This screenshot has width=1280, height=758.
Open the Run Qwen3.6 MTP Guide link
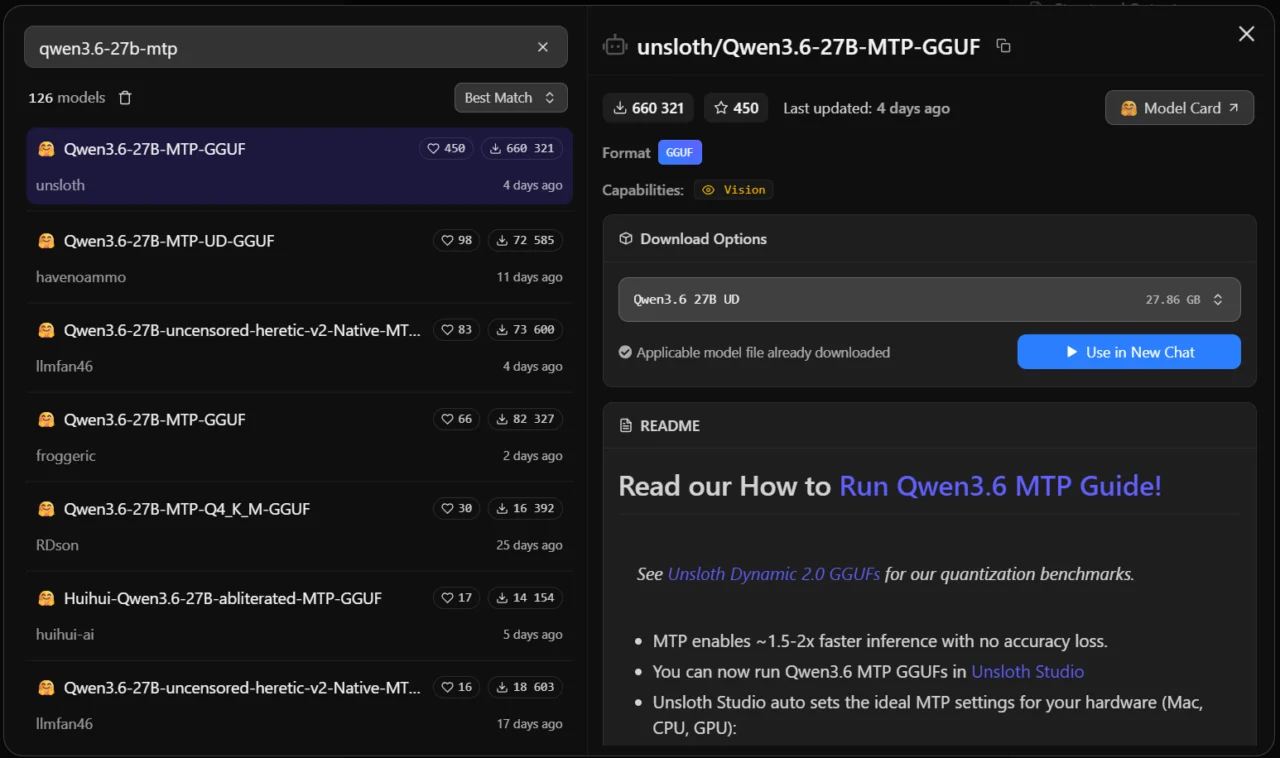[1000, 486]
